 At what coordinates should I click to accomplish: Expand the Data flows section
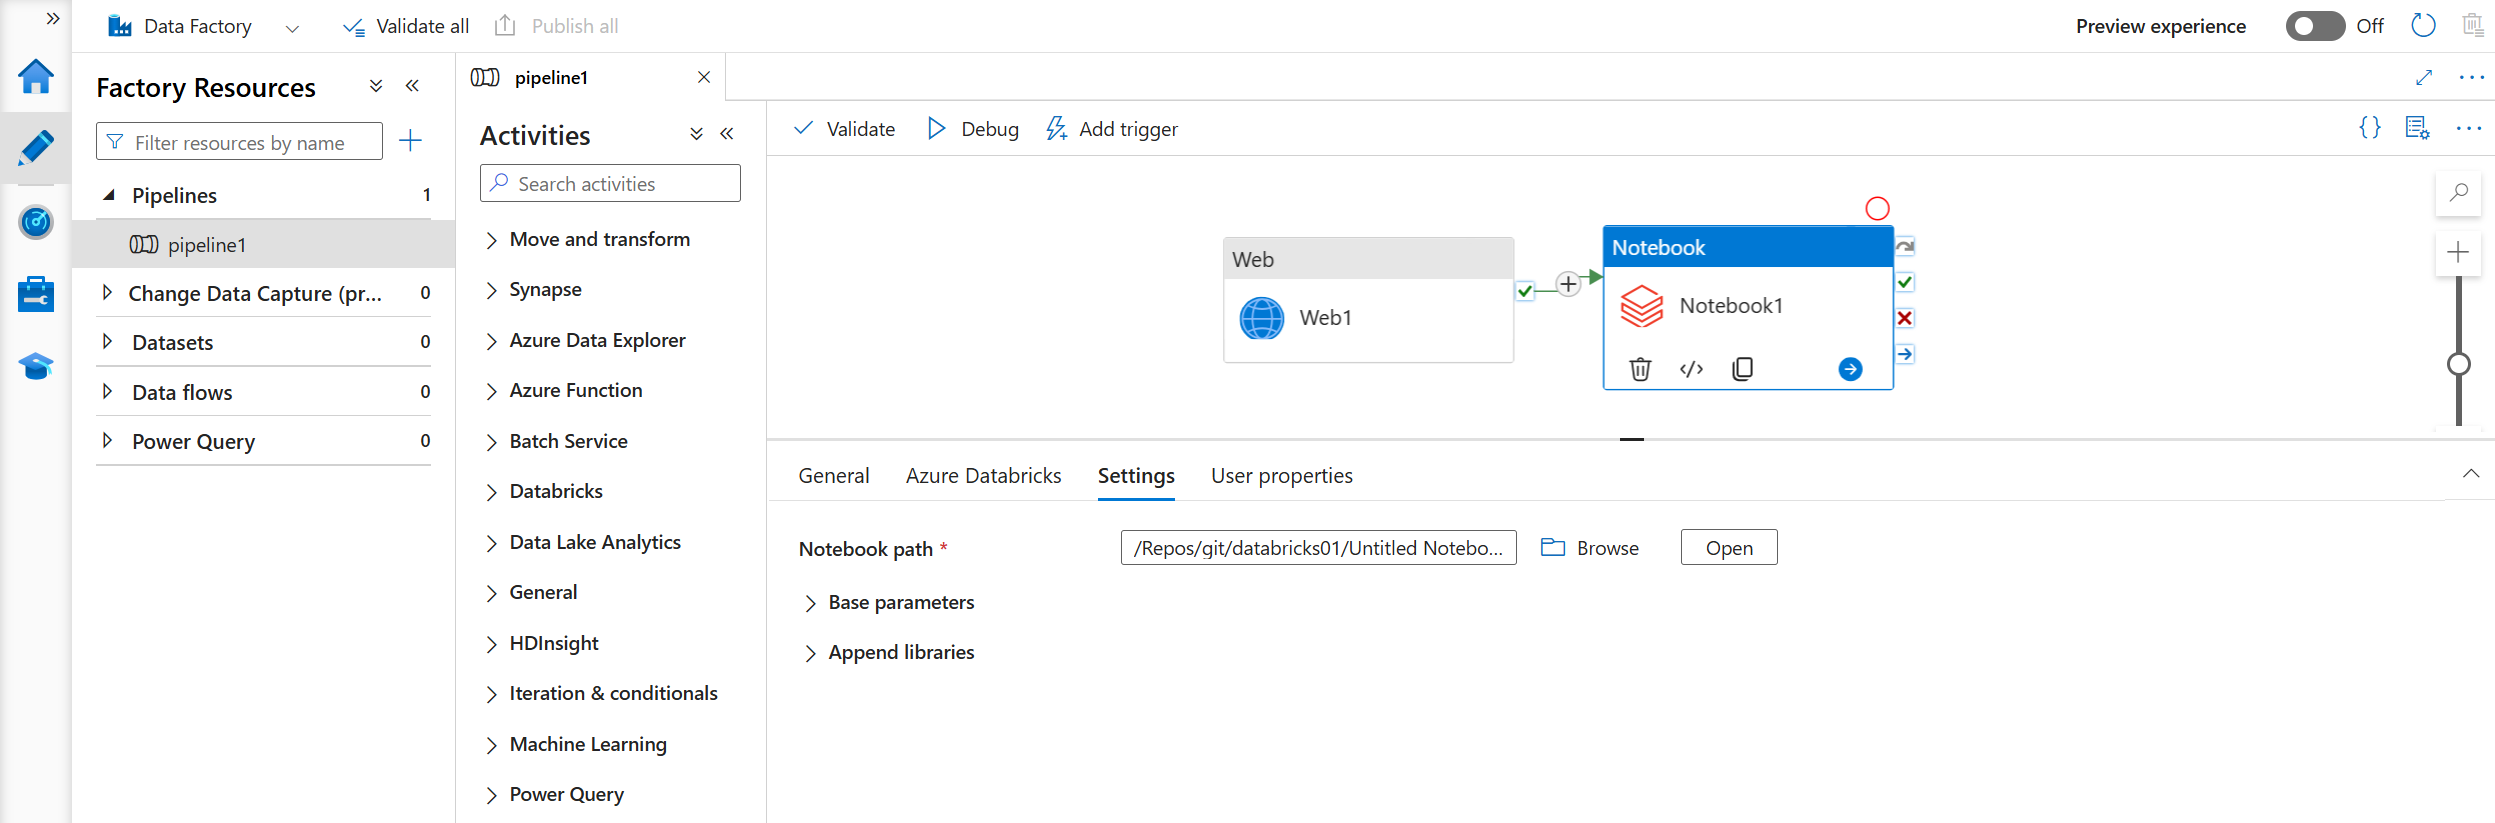pos(108,392)
